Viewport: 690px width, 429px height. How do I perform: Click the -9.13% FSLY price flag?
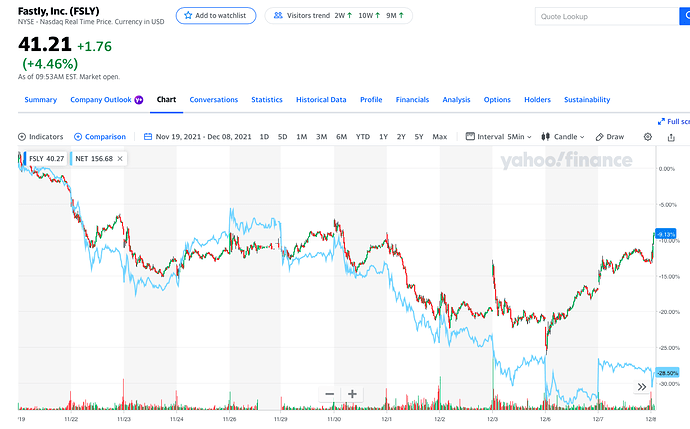point(666,234)
